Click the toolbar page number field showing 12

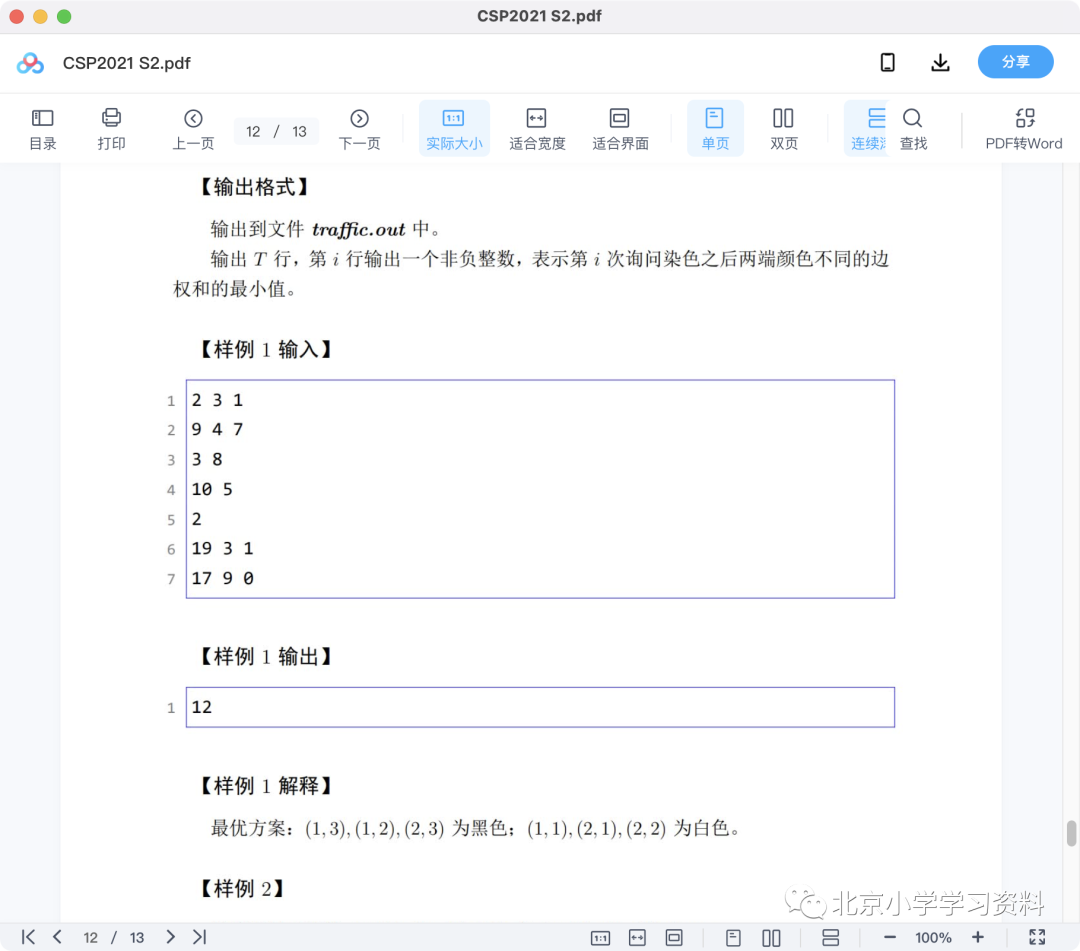(253, 132)
